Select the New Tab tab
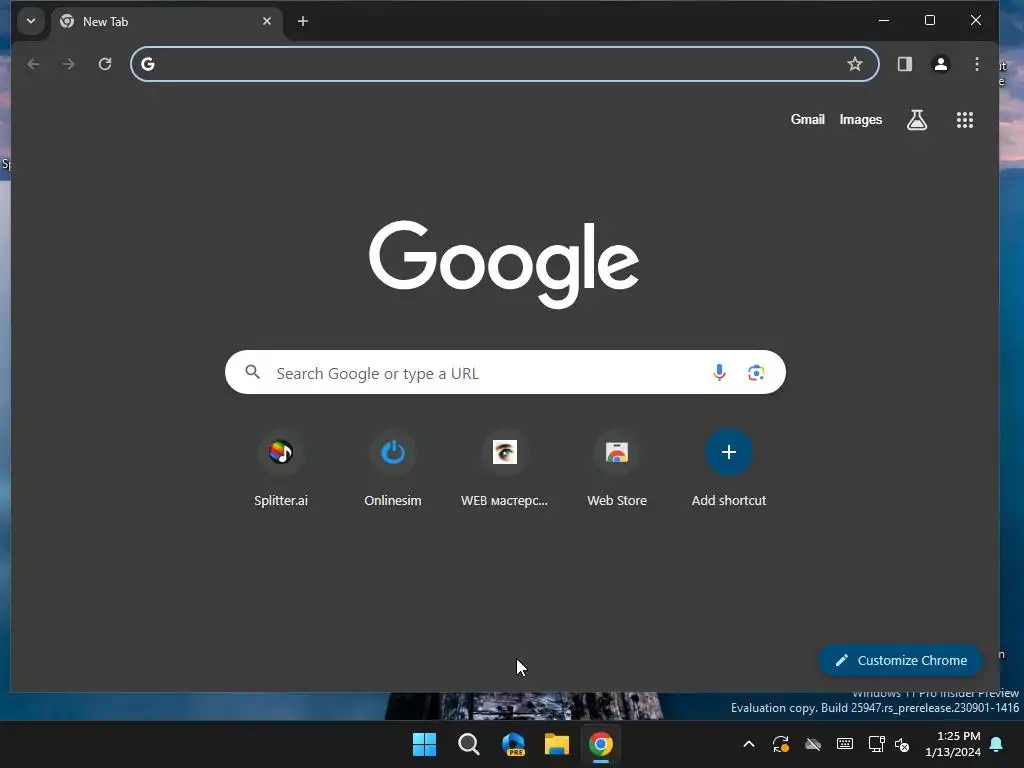The height and width of the screenshot is (768, 1024). pyautogui.click(x=167, y=22)
